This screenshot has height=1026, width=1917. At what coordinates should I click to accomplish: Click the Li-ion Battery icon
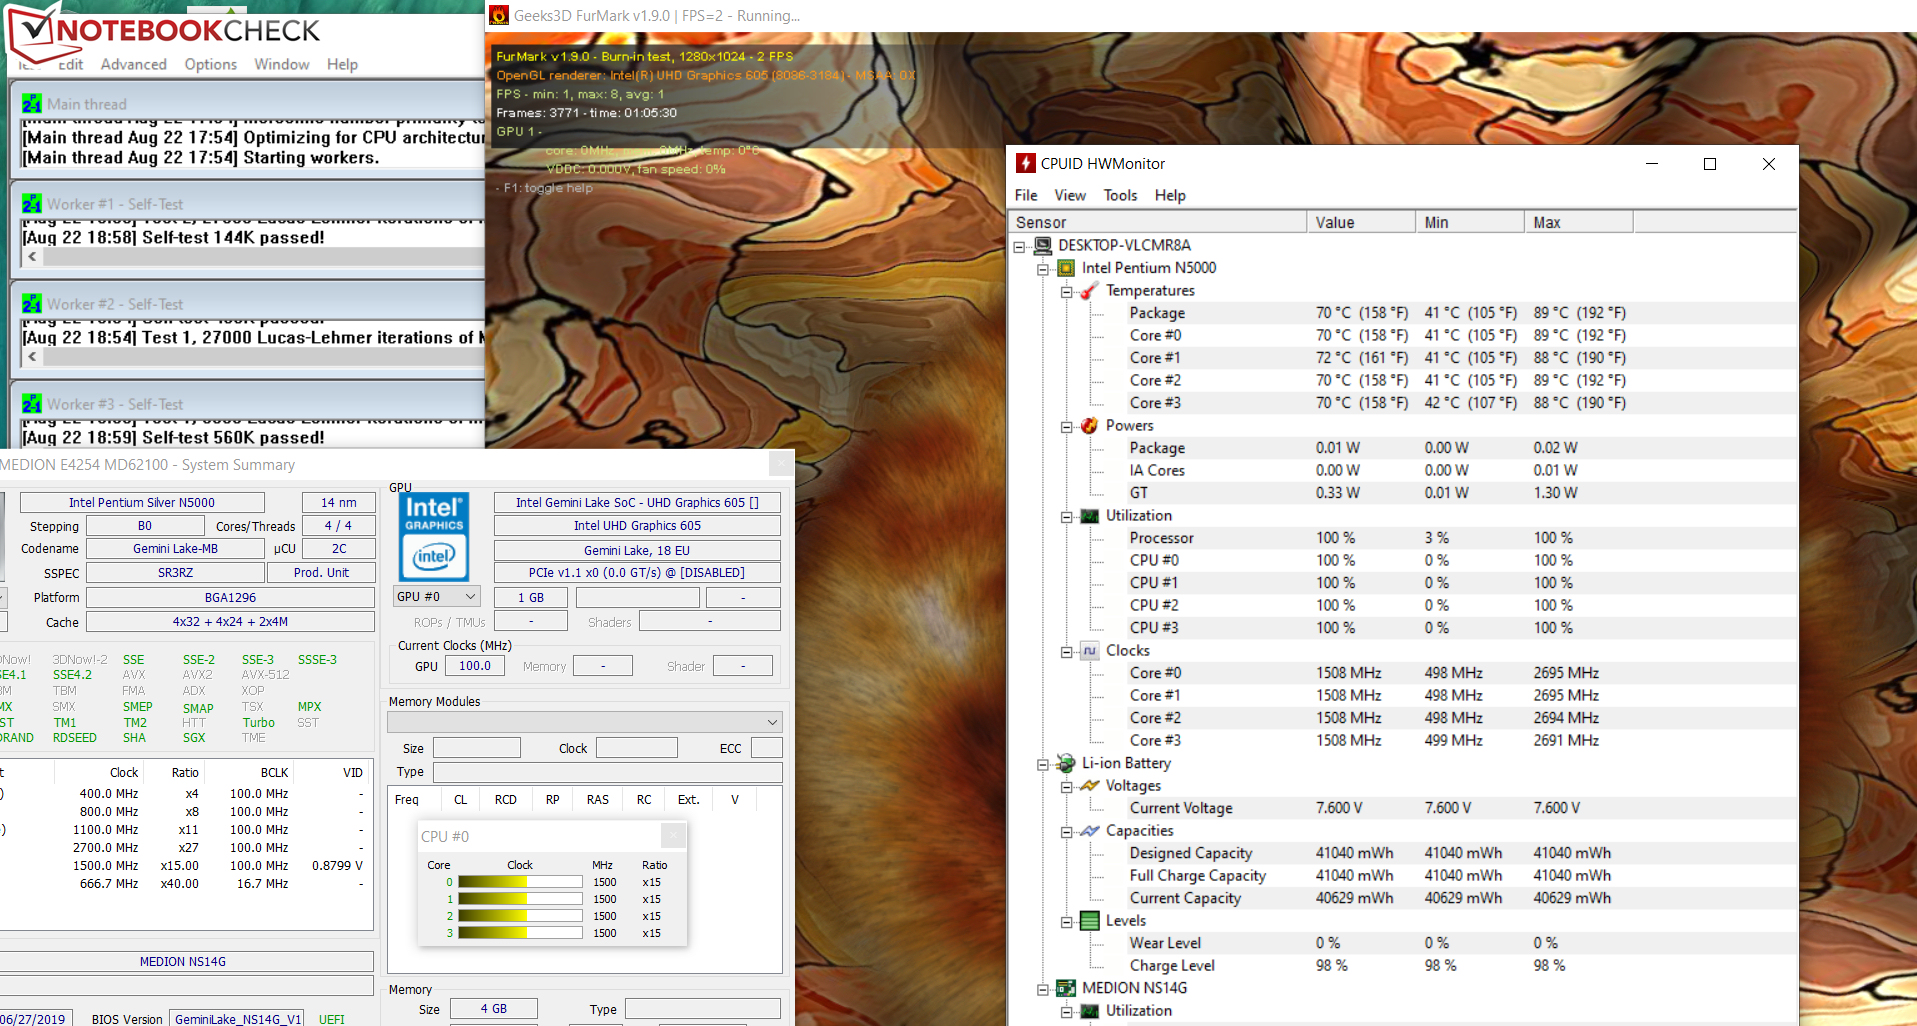tap(1066, 763)
